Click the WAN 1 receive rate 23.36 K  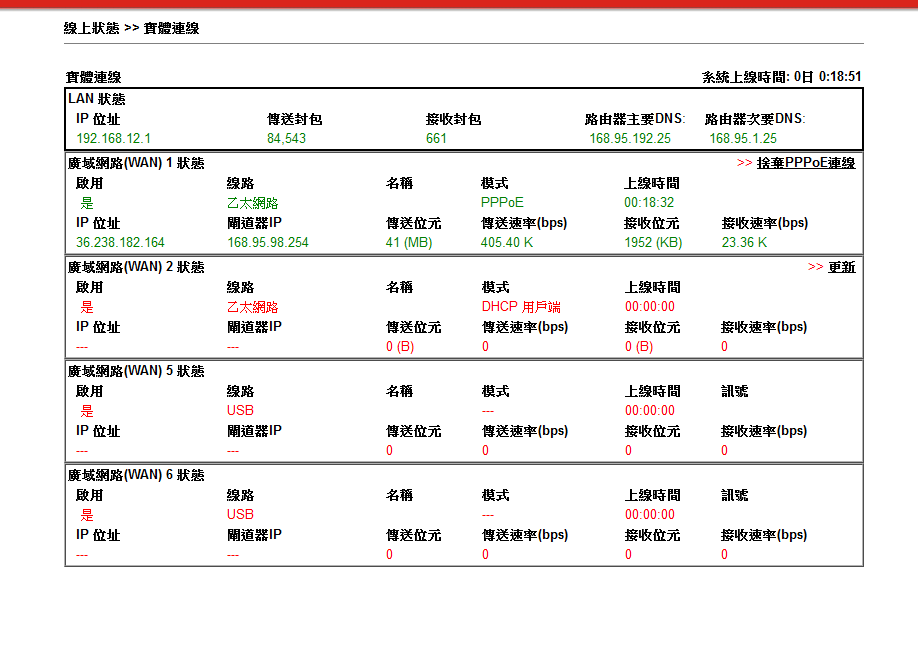click(x=744, y=243)
